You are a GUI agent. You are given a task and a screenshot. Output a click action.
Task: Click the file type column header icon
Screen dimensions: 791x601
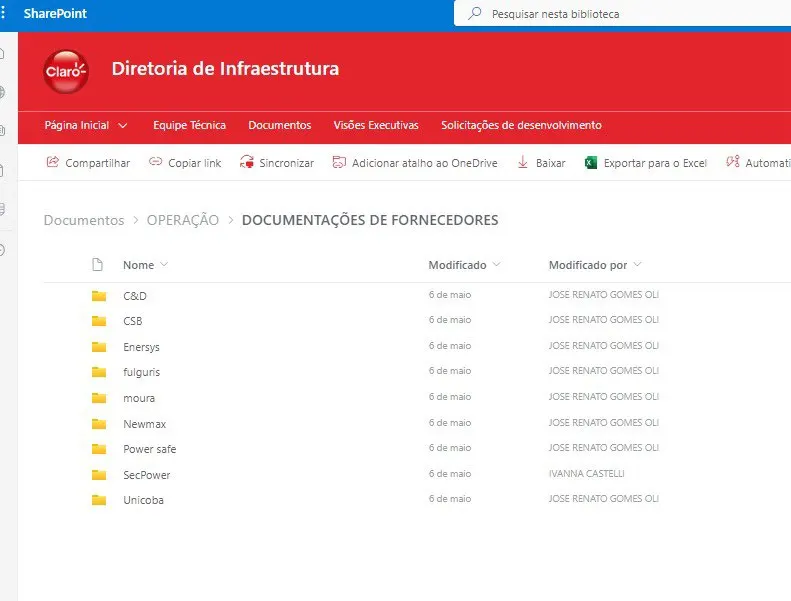[x=97, y=264]
